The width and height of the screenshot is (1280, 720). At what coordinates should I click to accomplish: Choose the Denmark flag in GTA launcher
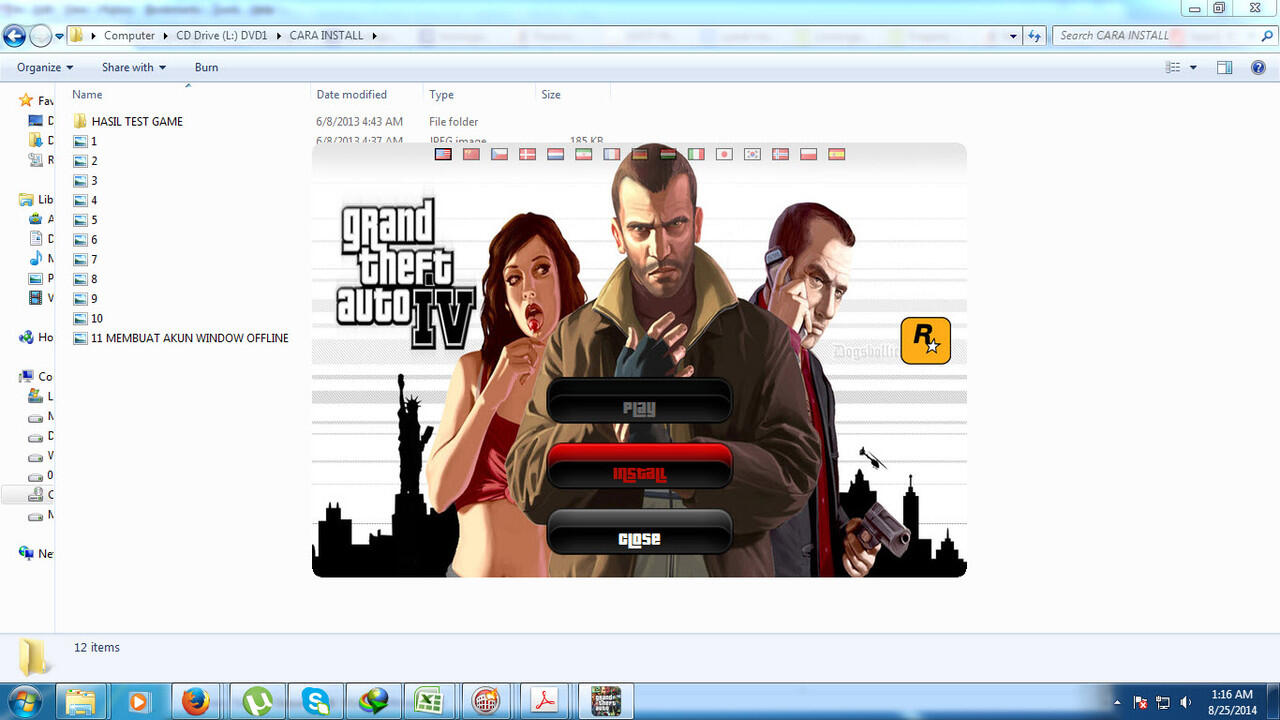point(527,154)
